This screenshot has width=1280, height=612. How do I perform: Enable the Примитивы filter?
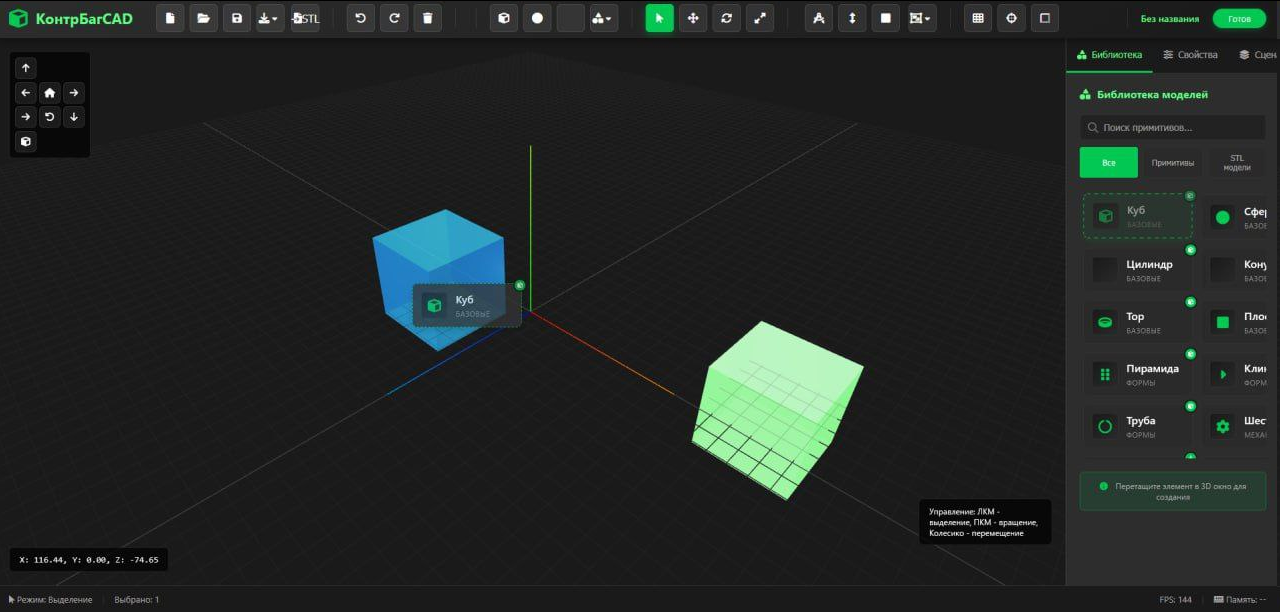coord(1172,161)
